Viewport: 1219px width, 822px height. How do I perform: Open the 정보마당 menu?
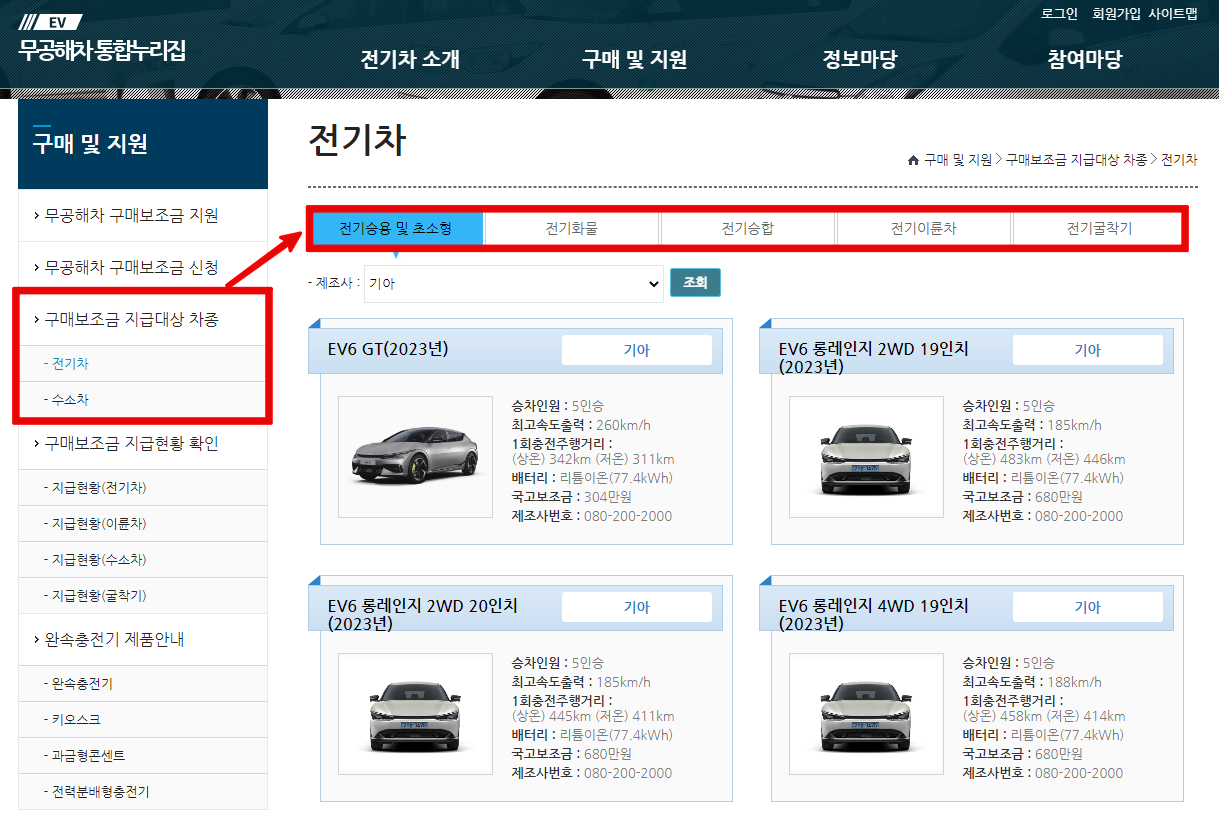pos(862,60)
